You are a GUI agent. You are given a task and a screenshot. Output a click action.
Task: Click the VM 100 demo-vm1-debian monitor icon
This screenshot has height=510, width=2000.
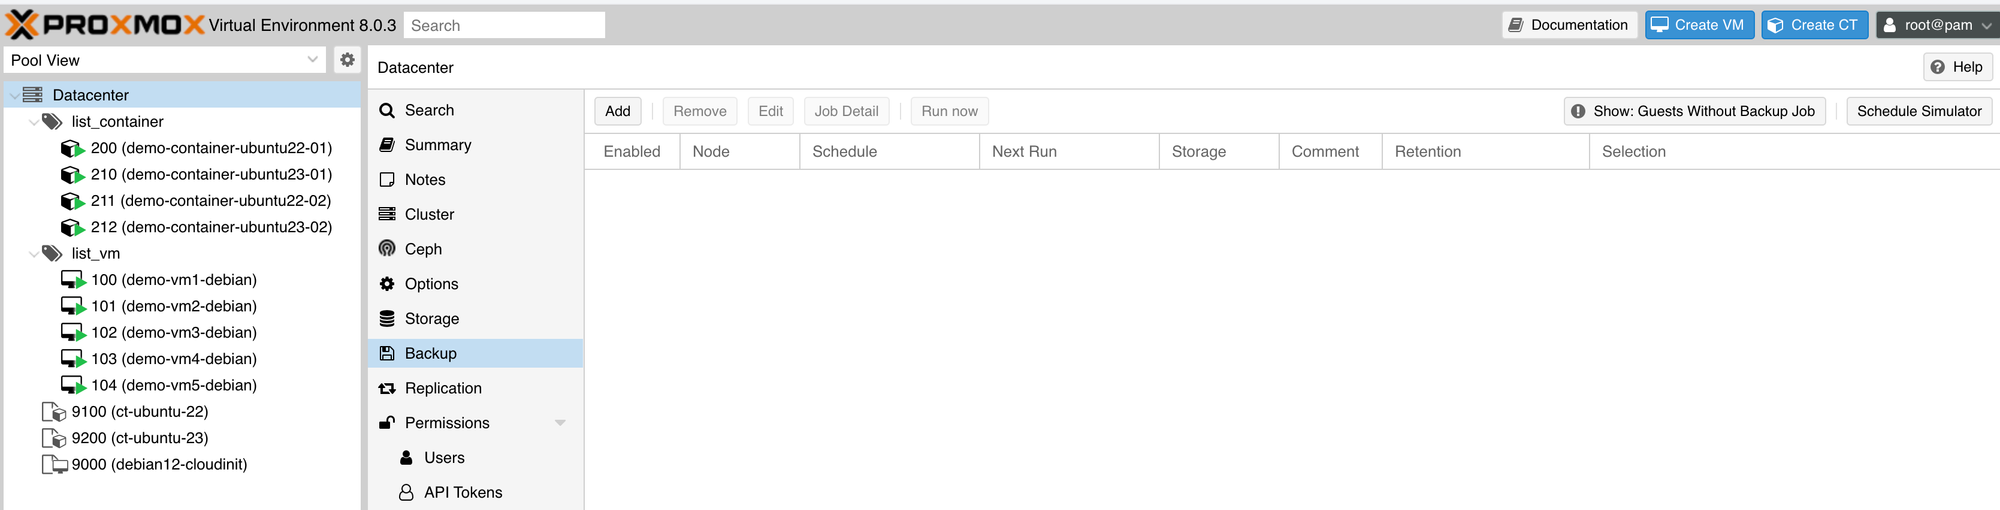point(73,280)
